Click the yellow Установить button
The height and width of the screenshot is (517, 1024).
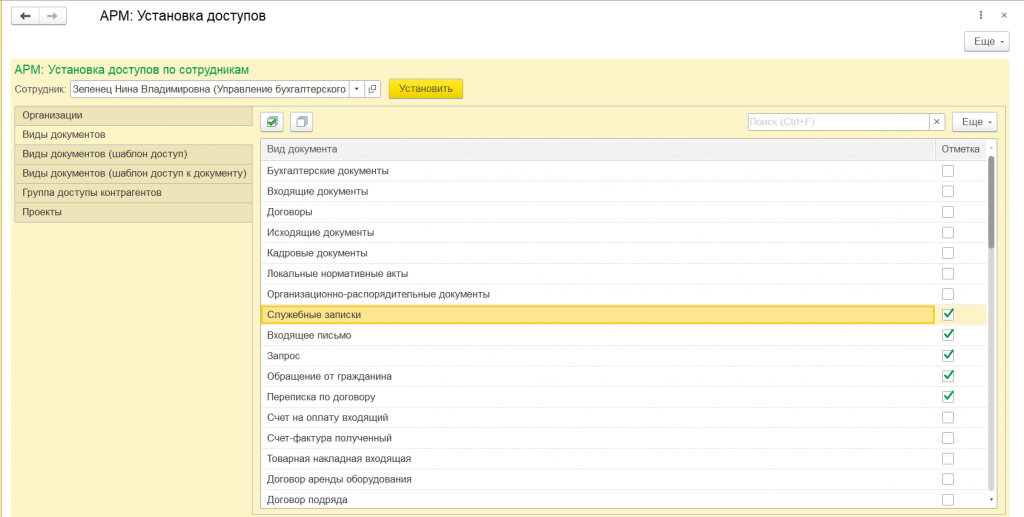426,89
